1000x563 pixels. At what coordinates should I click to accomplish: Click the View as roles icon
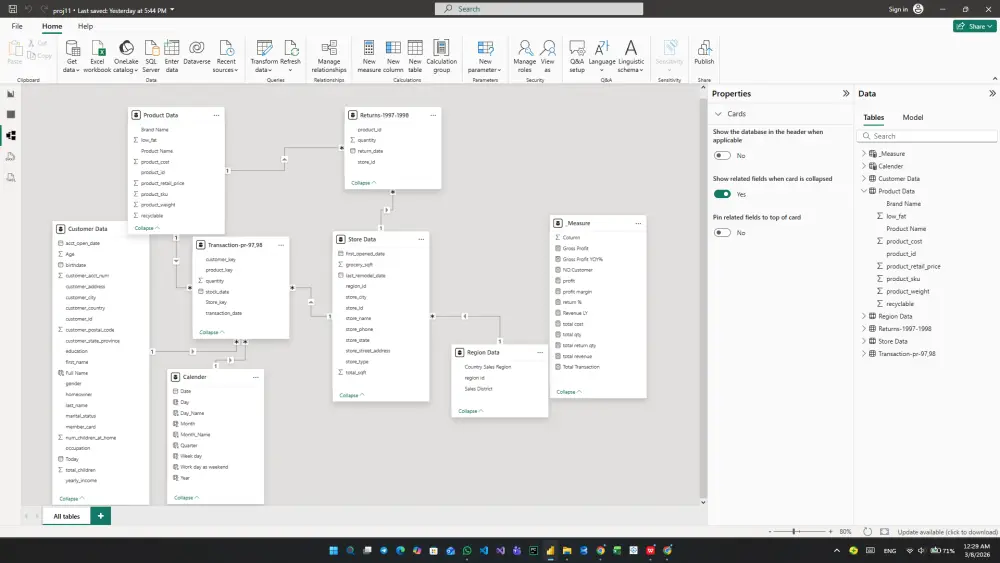[x=547, y=56]
